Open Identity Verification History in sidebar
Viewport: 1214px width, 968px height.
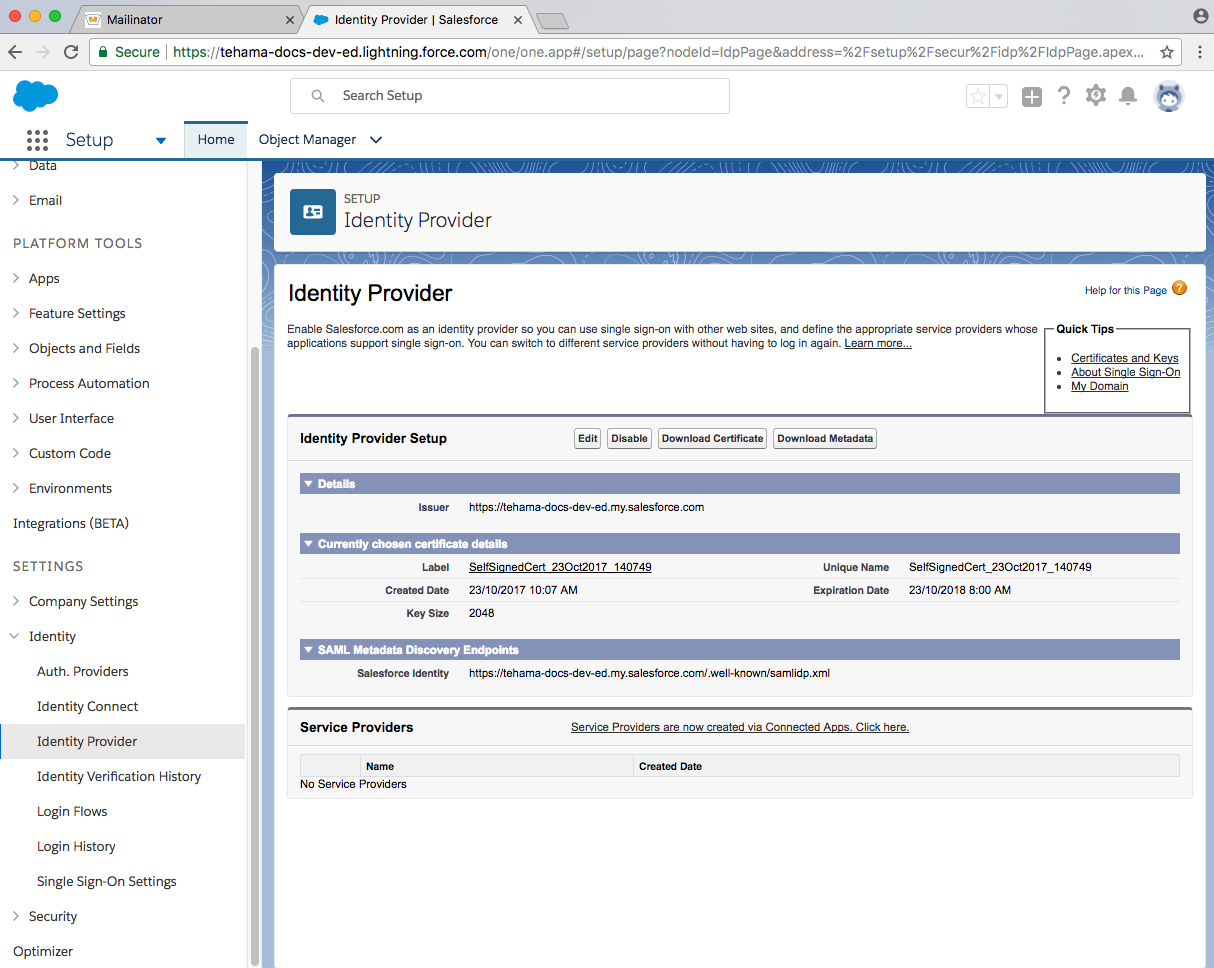pos(119,776)
